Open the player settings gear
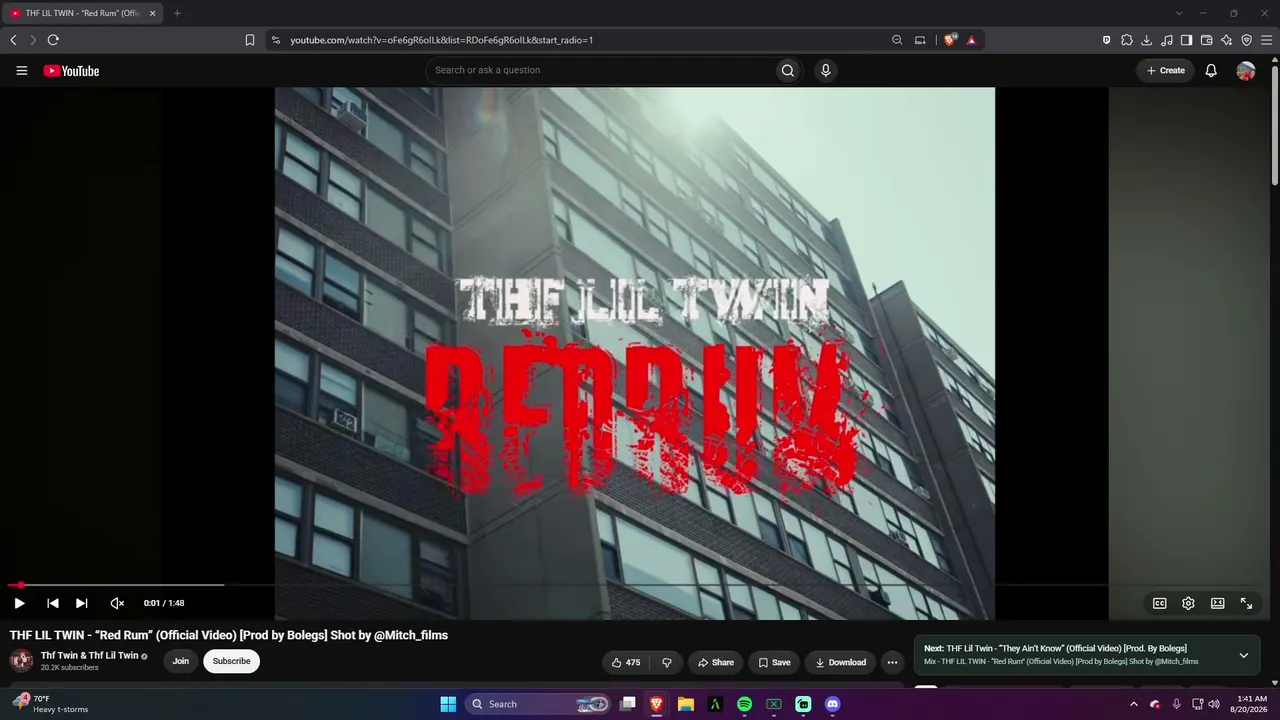Screen dimensions: 1280x720 [x=1188, y=603]
